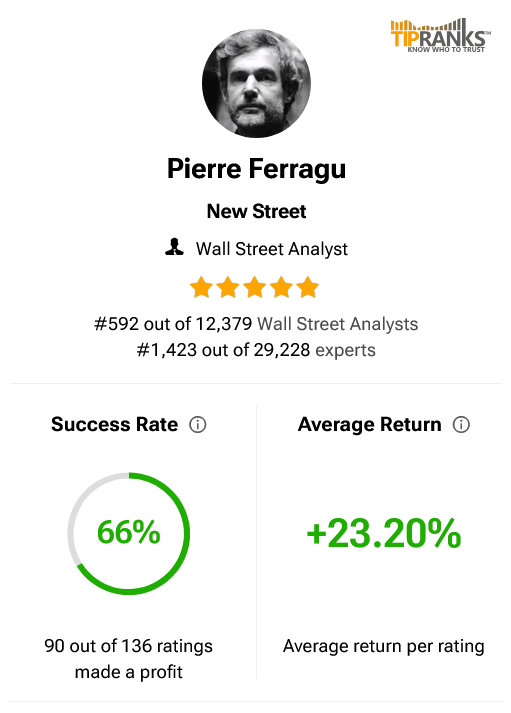
Task: Click the second rating star
Action: pyautogui.click(x=228, y=287)
